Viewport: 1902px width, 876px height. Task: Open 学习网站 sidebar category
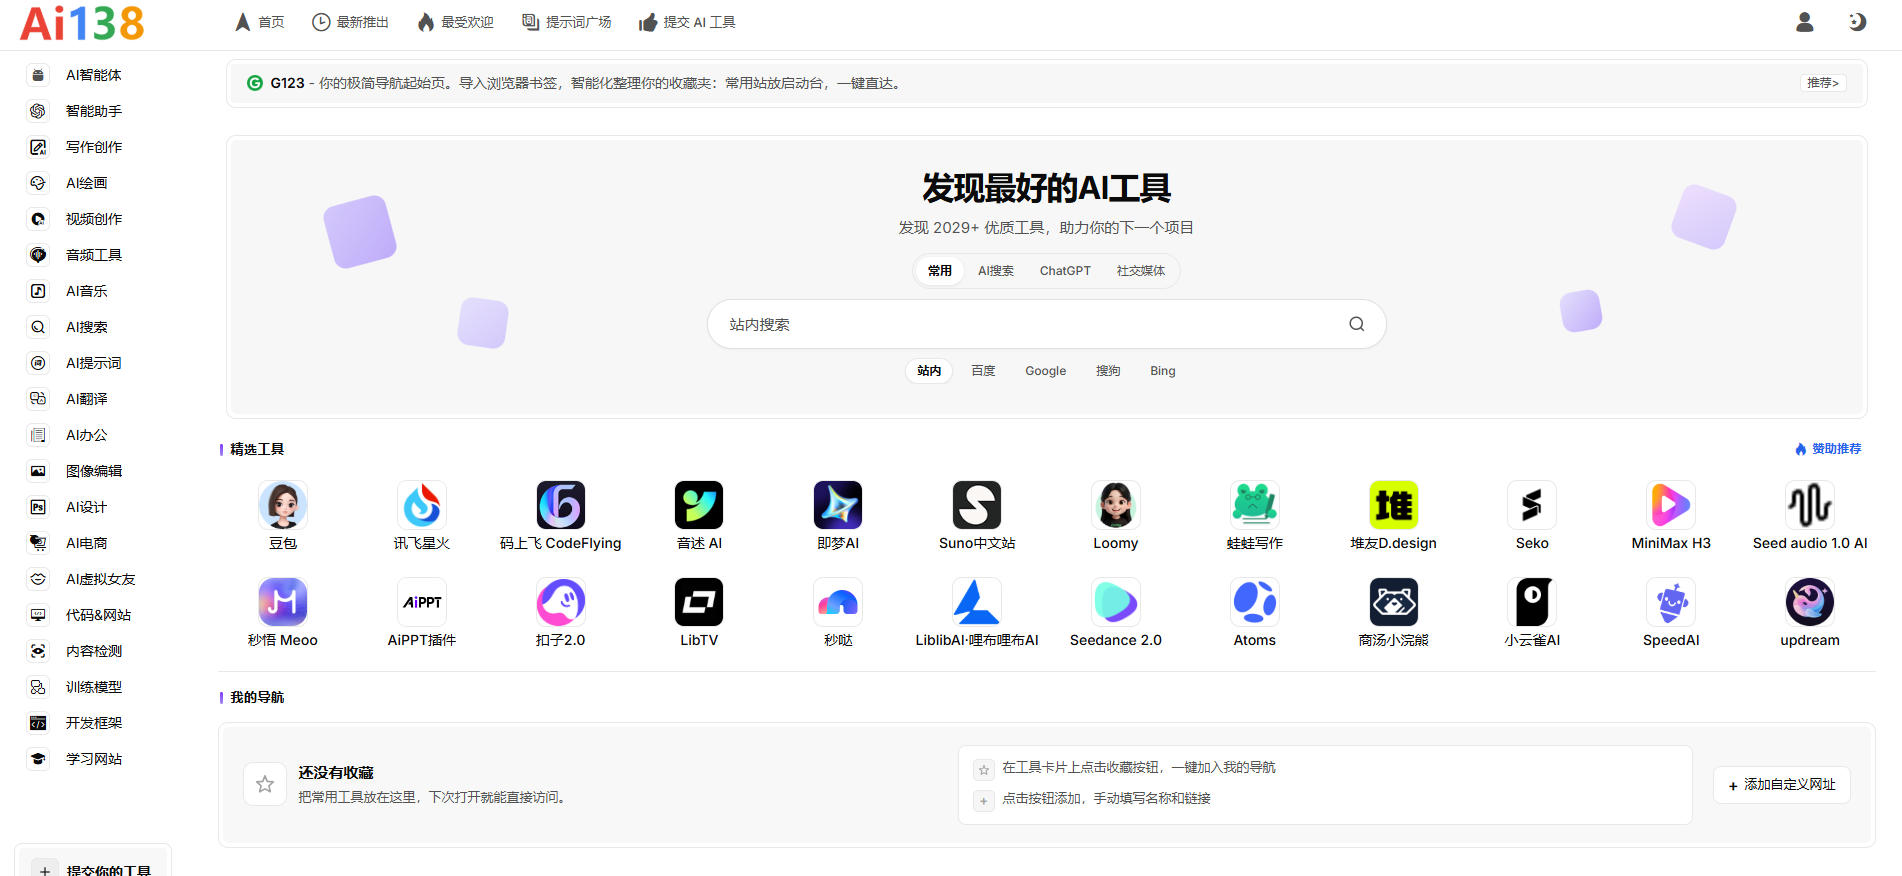[93, 759]
